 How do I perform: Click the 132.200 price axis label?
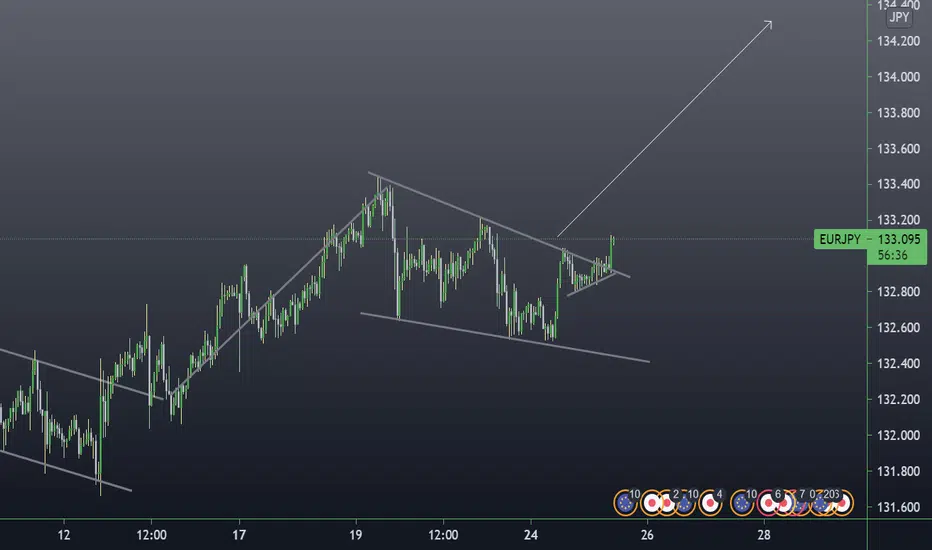pyautogui.click(x=899, y=399)
